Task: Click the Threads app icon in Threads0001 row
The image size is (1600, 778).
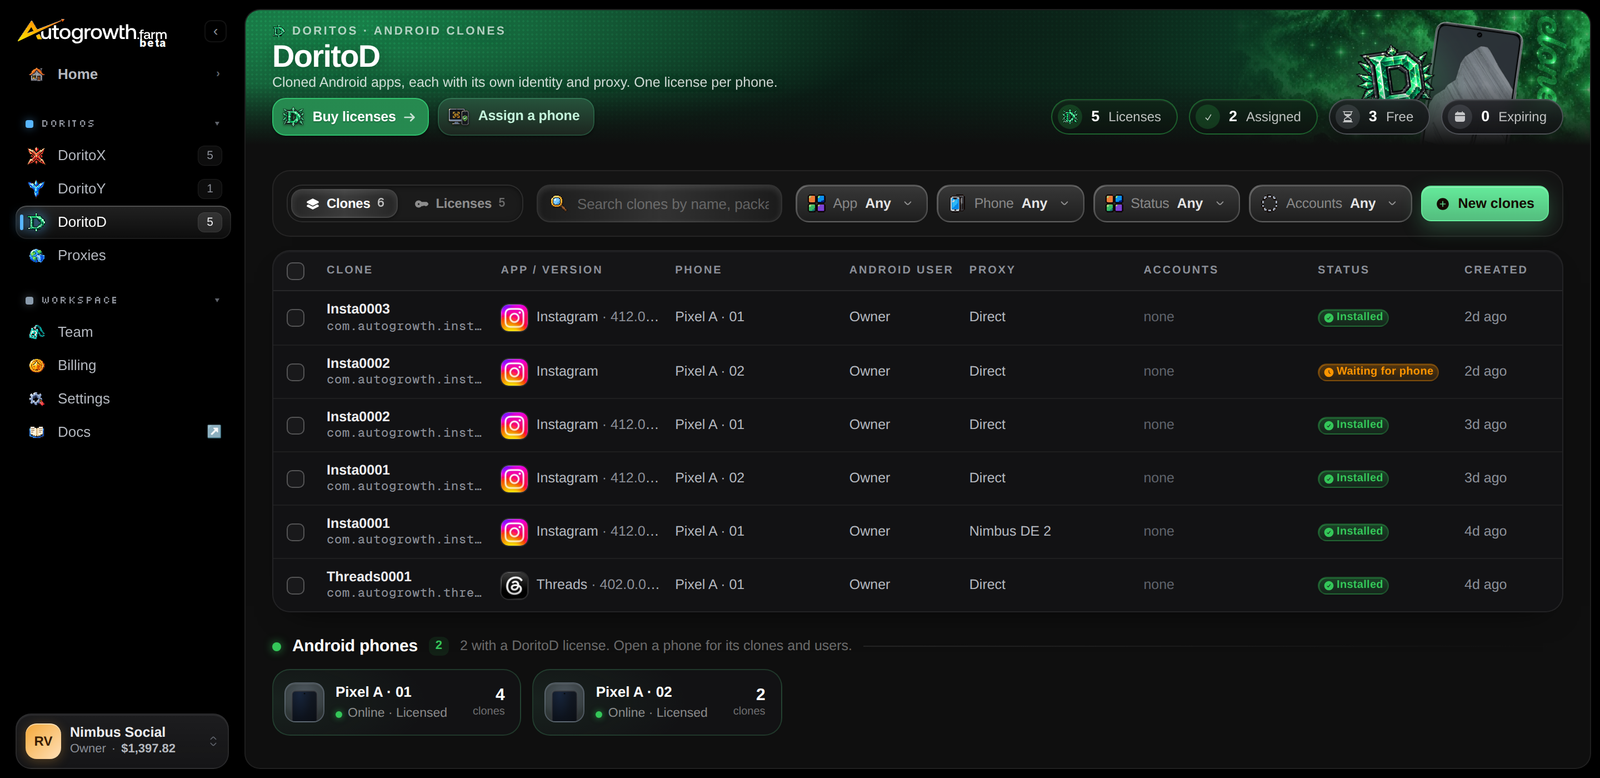Action: (x=514, y=585)
